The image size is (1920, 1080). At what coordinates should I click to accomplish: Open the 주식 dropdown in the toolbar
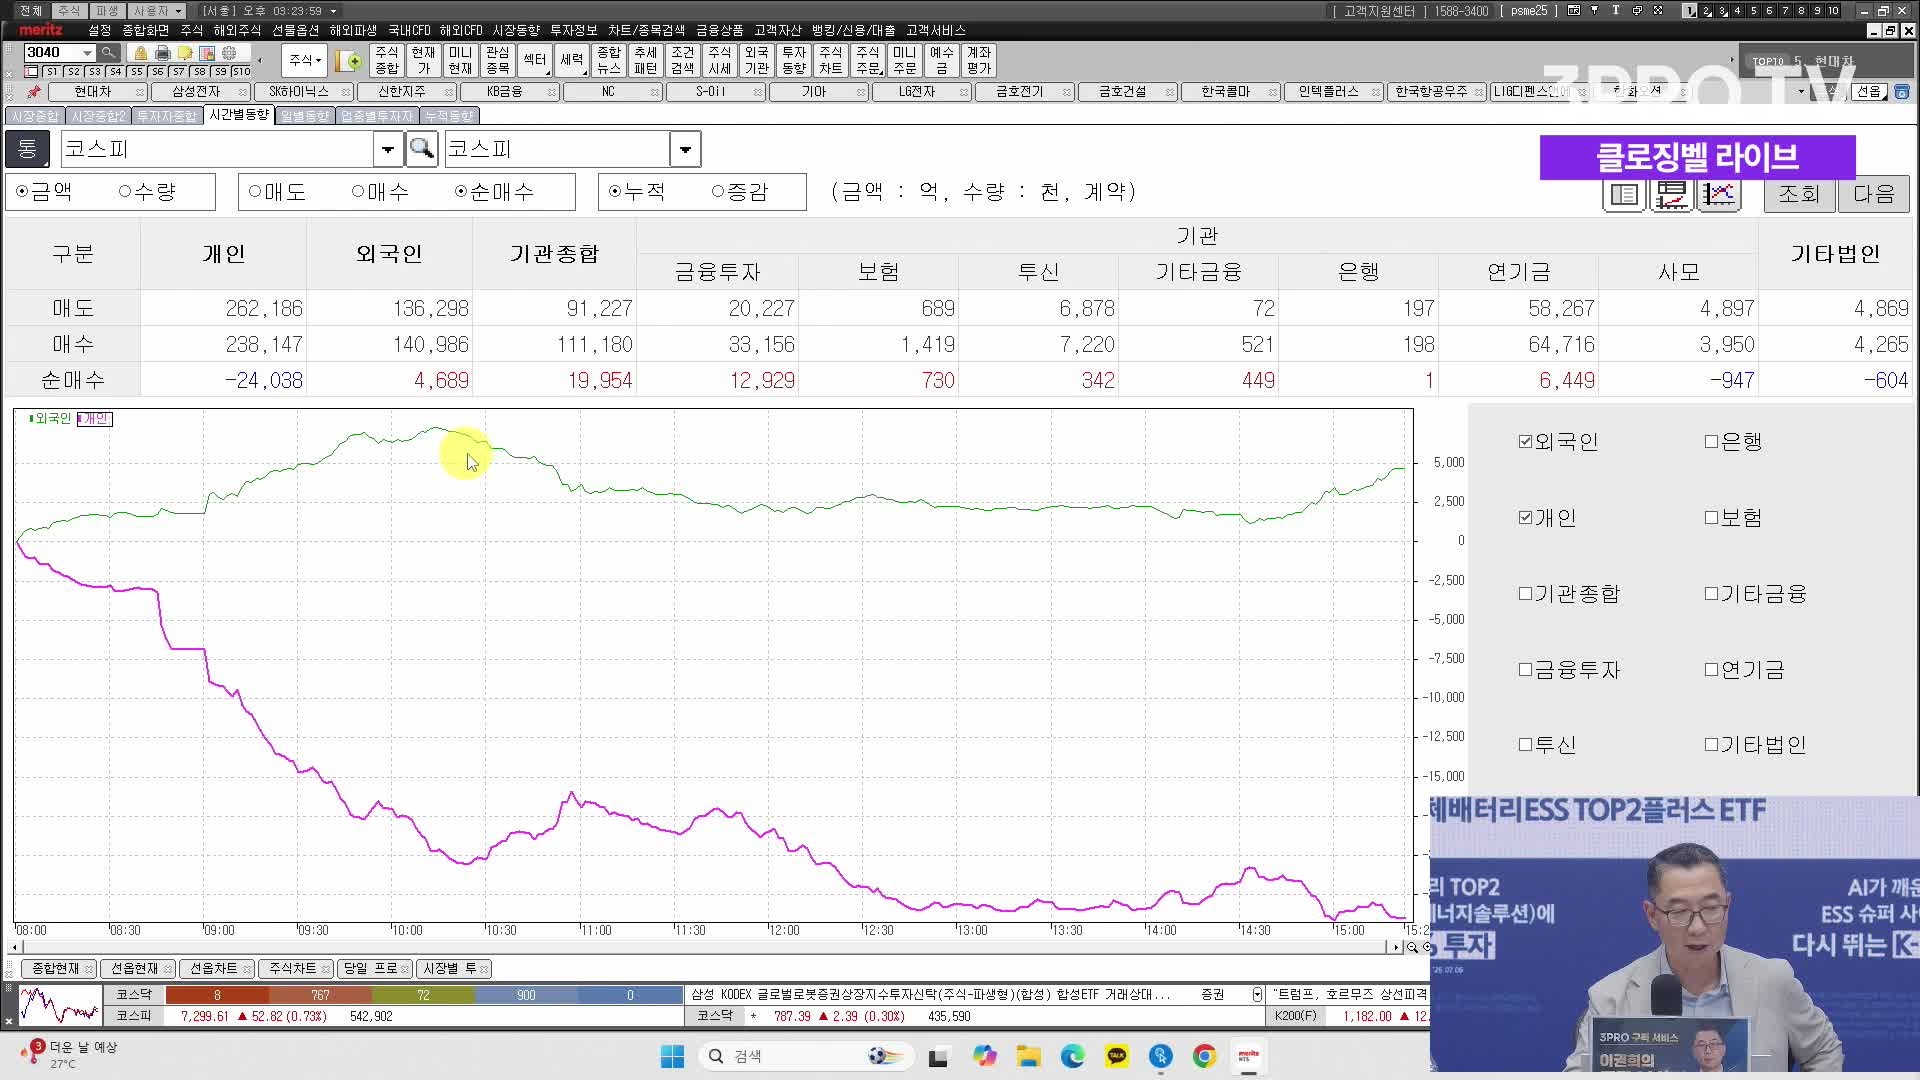(305, 61)
